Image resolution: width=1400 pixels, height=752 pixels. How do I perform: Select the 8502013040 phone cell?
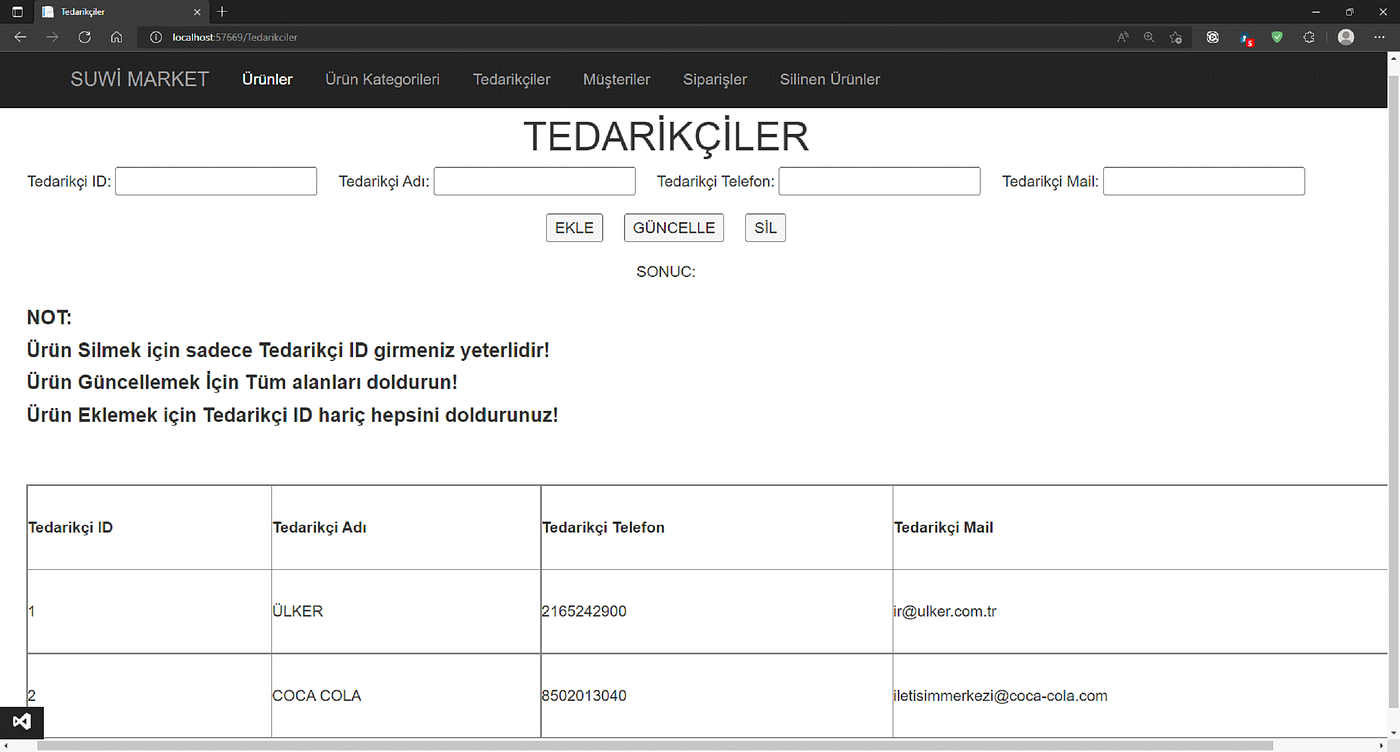coord(717,696)
